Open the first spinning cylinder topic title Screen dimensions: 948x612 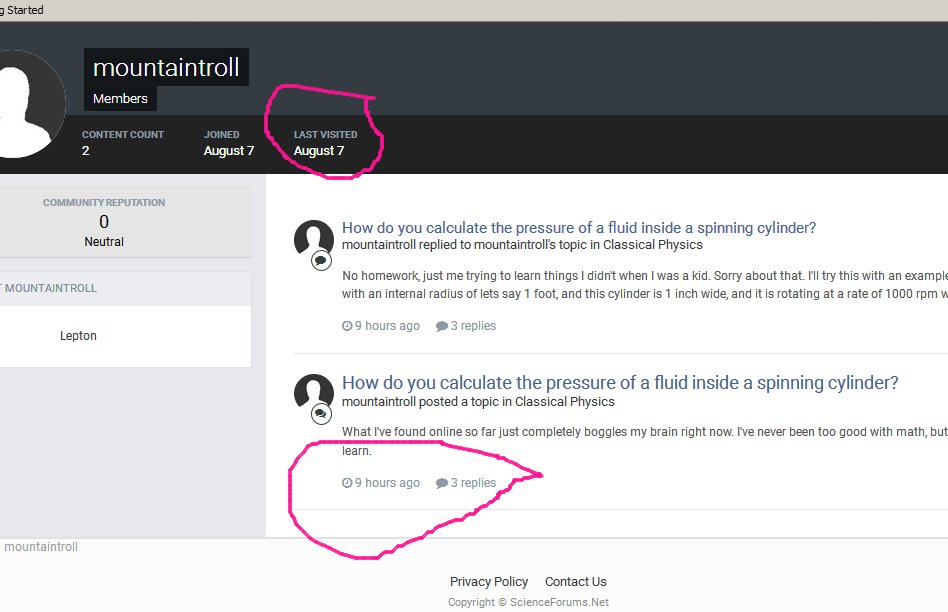click(x=579, y=228)
